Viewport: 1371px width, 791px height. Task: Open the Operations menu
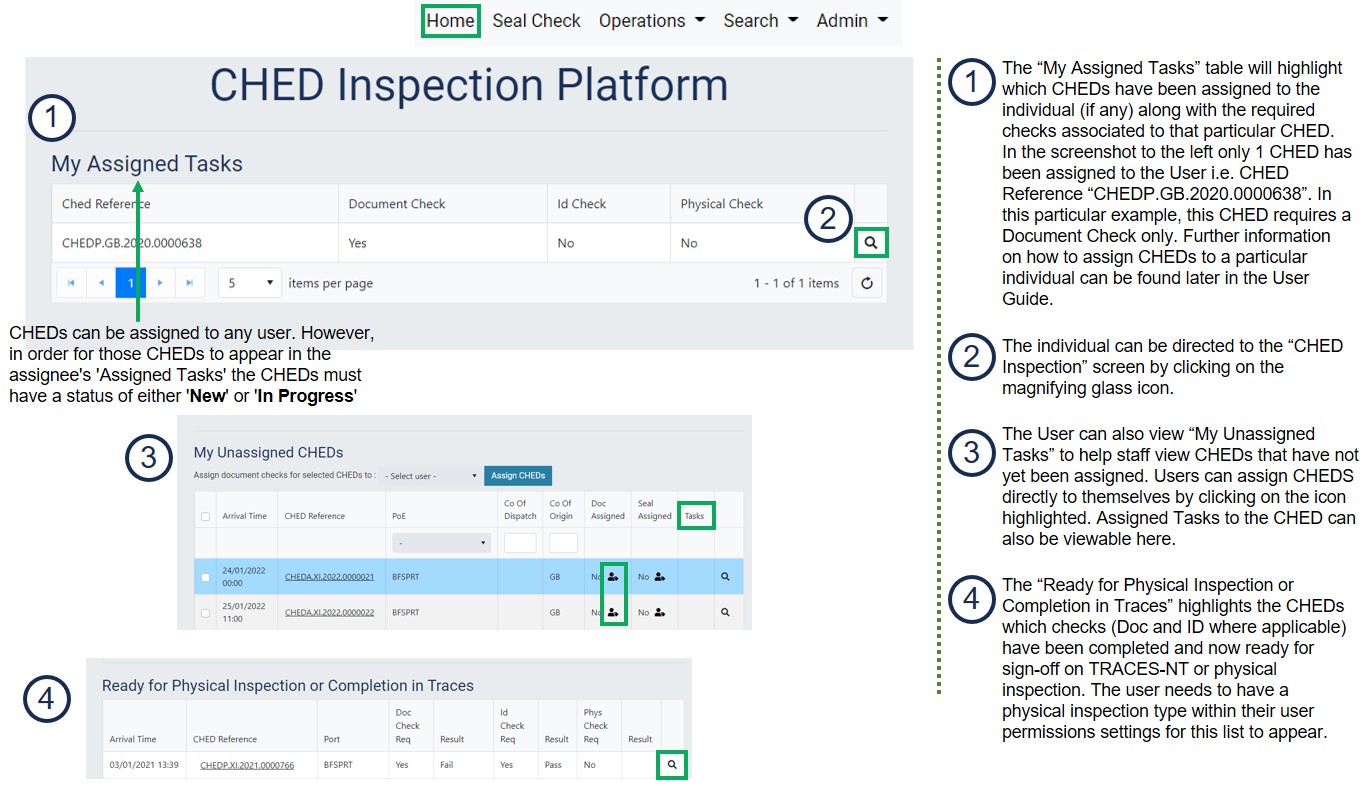point(651,21)
